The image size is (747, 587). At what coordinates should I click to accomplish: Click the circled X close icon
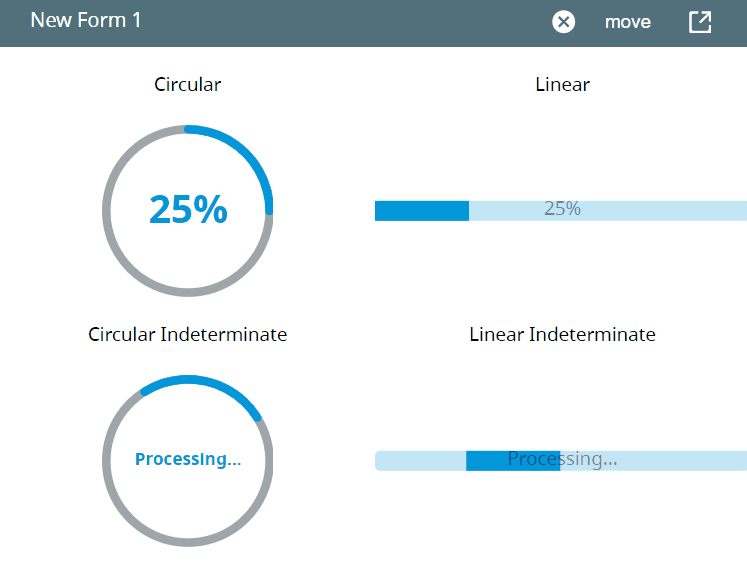(564, 22)
